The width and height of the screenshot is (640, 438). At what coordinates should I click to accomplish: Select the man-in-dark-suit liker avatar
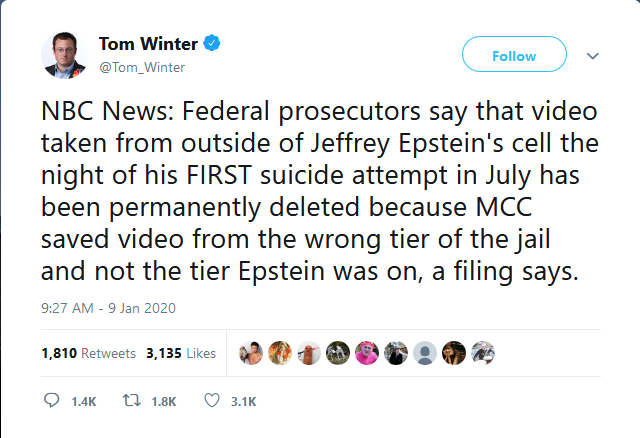(395, 353)
